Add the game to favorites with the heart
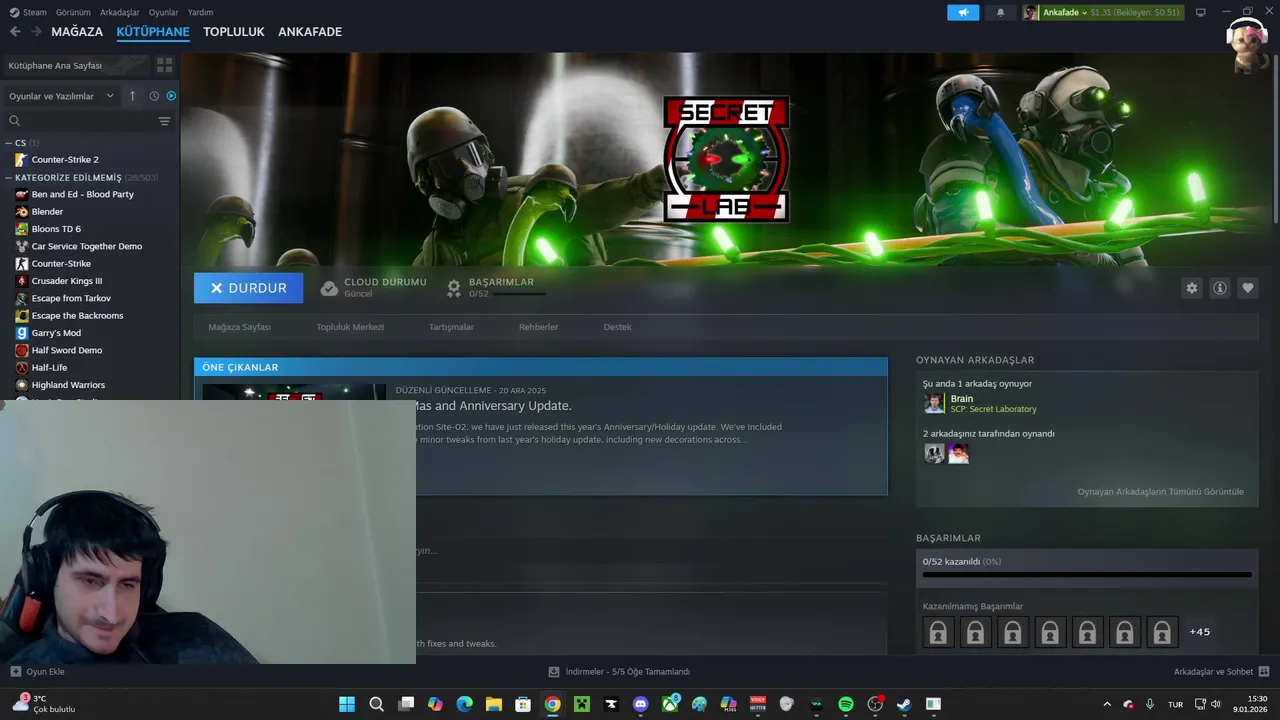Screen dimensions: 1280x720 tap(1248, 288)
